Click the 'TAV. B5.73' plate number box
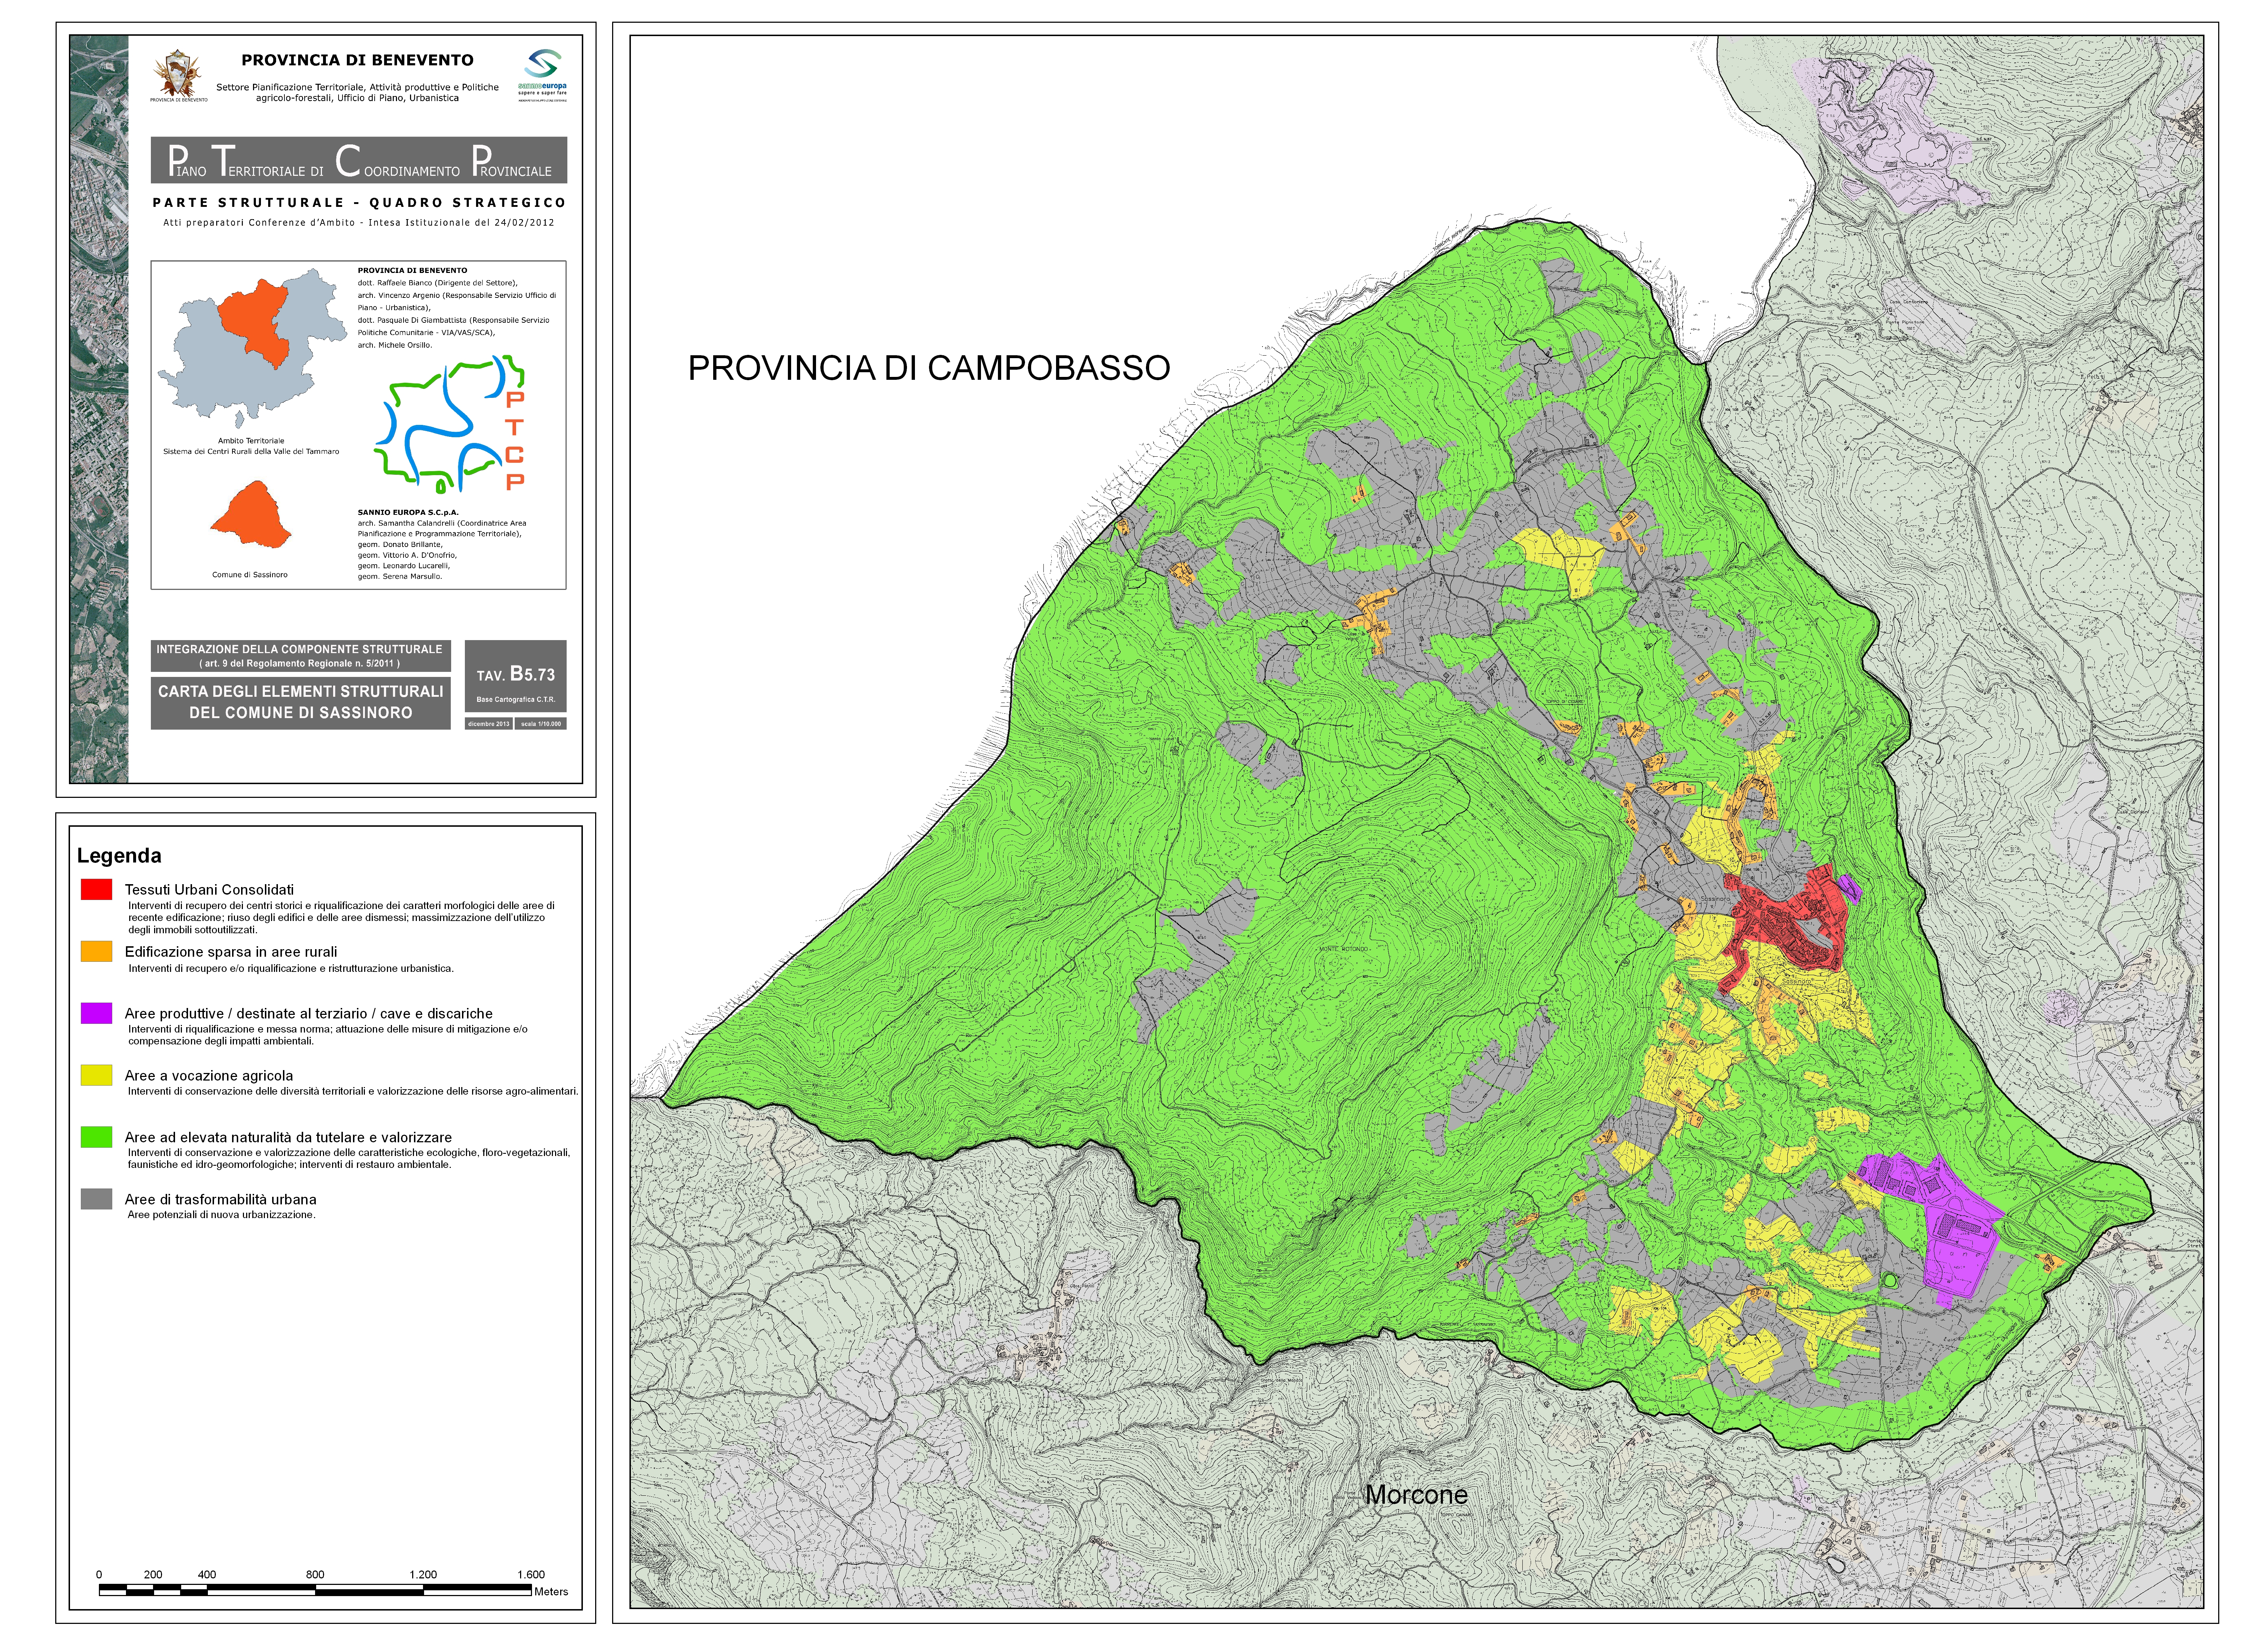Screen dimensions: 2268x1647 pyautogui.click(x=516, y=676)
